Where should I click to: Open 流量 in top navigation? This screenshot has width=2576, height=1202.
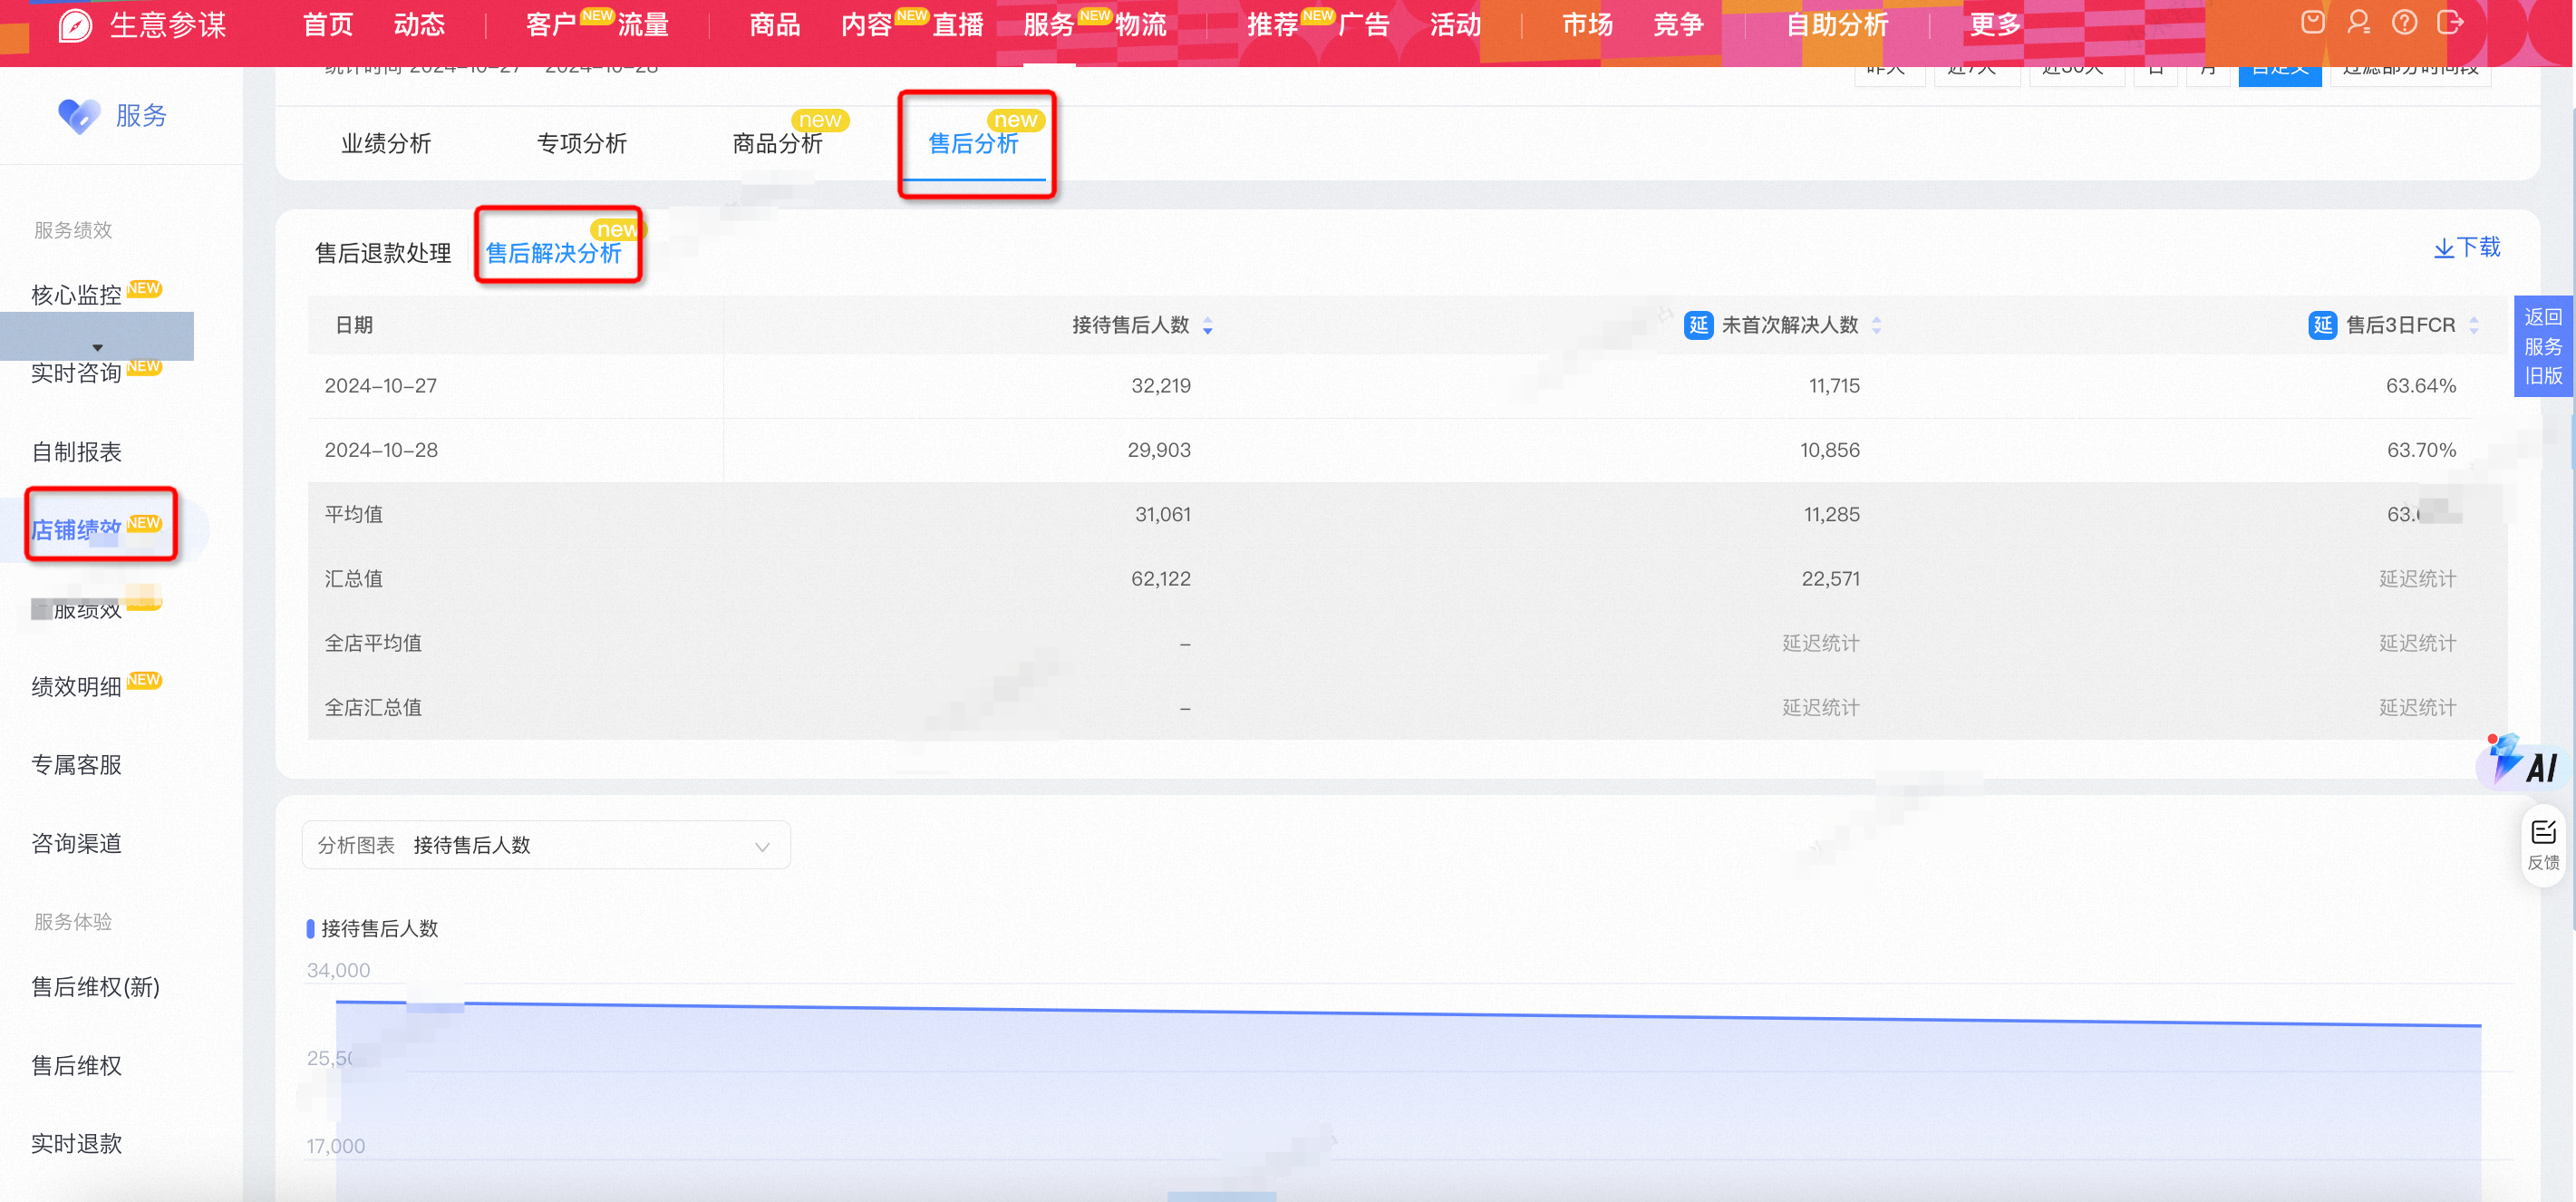[643, 25]
